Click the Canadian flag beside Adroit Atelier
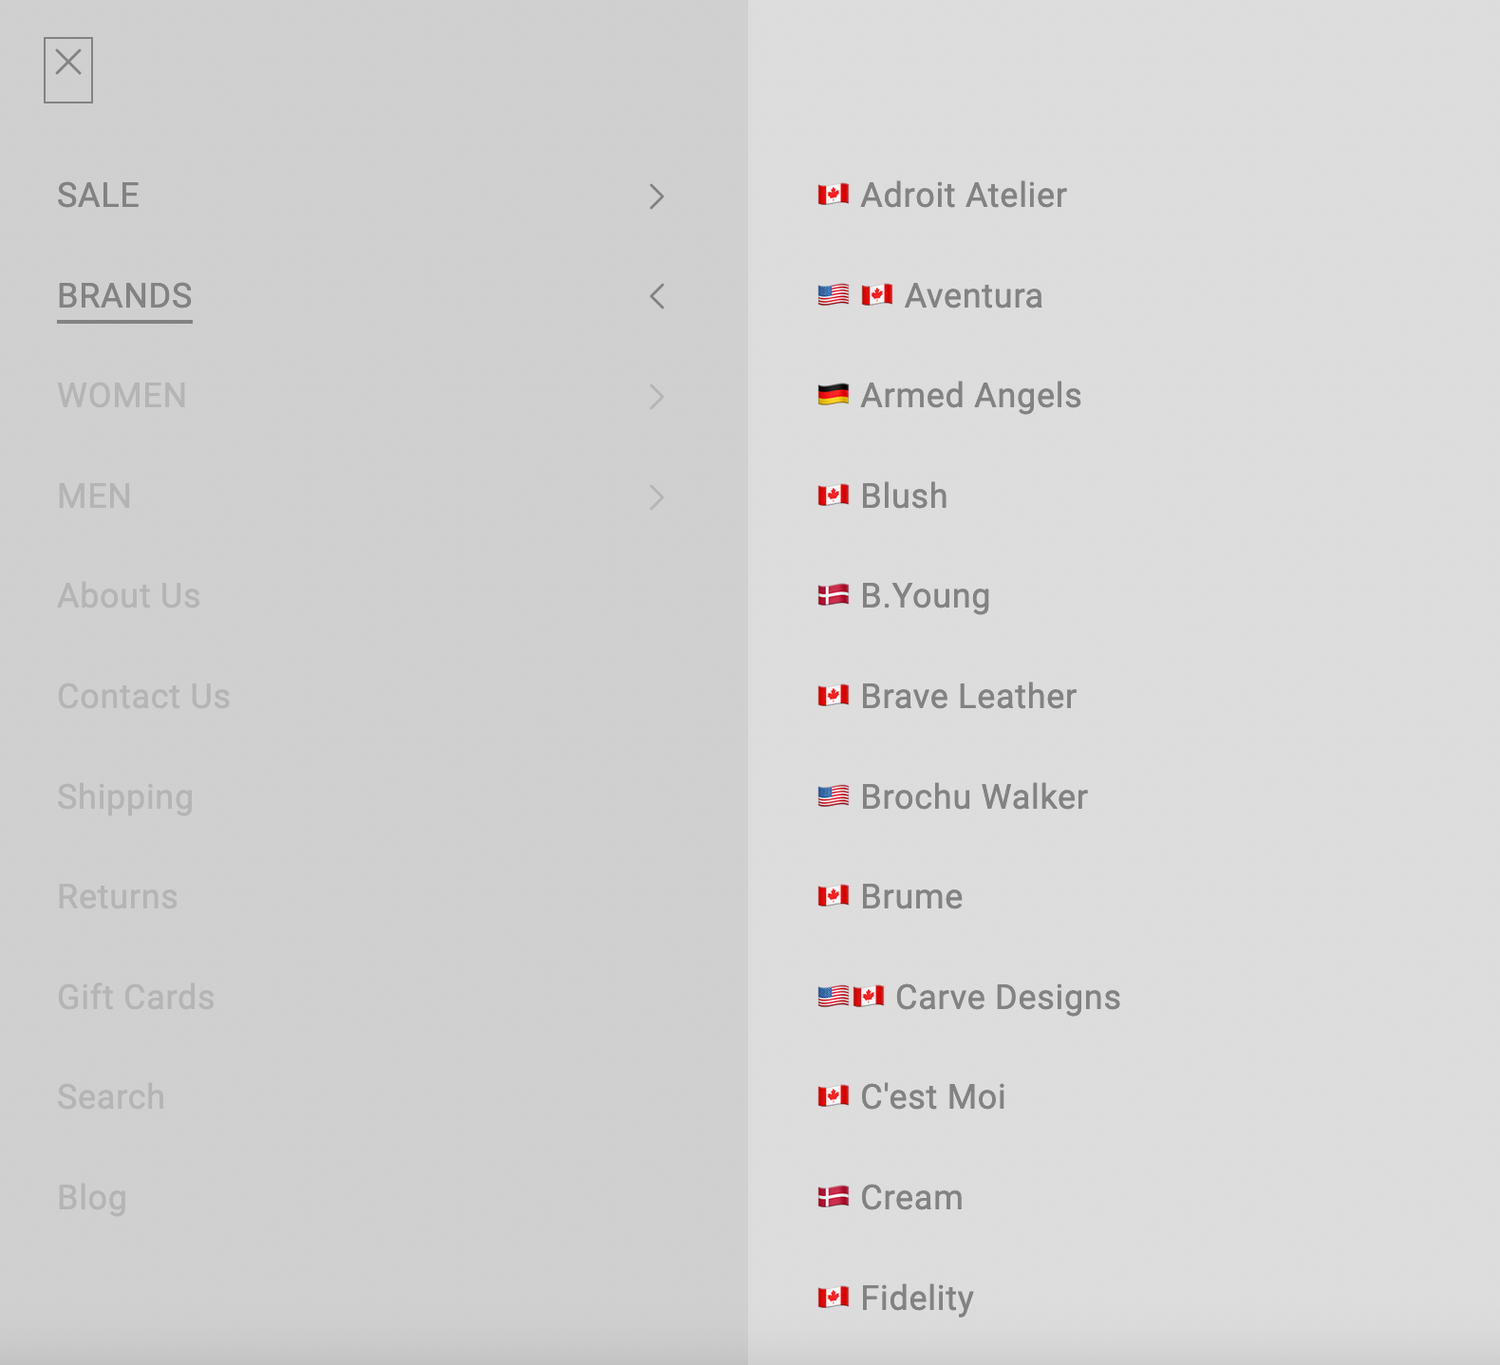This screenshot has width=1500, height=1365. pos(833,195)
